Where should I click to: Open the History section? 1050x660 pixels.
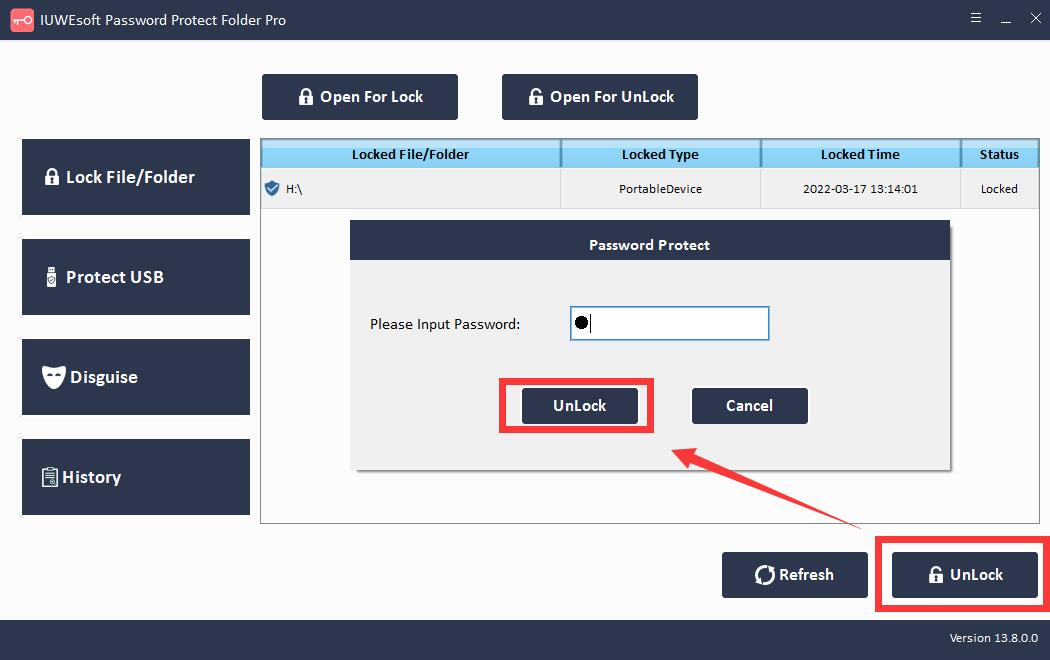click(x=136, y=477)
